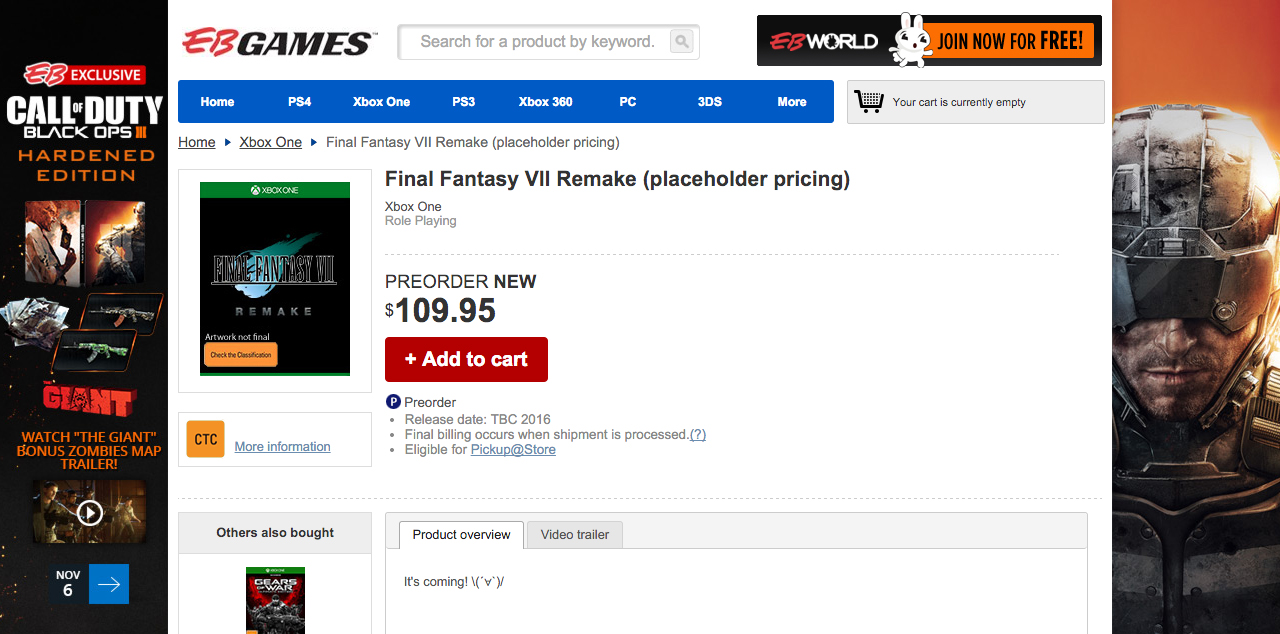Screen dimensions: 1280x634
Task: Focus the product keyword search field
Action: [x=537, y=42]
